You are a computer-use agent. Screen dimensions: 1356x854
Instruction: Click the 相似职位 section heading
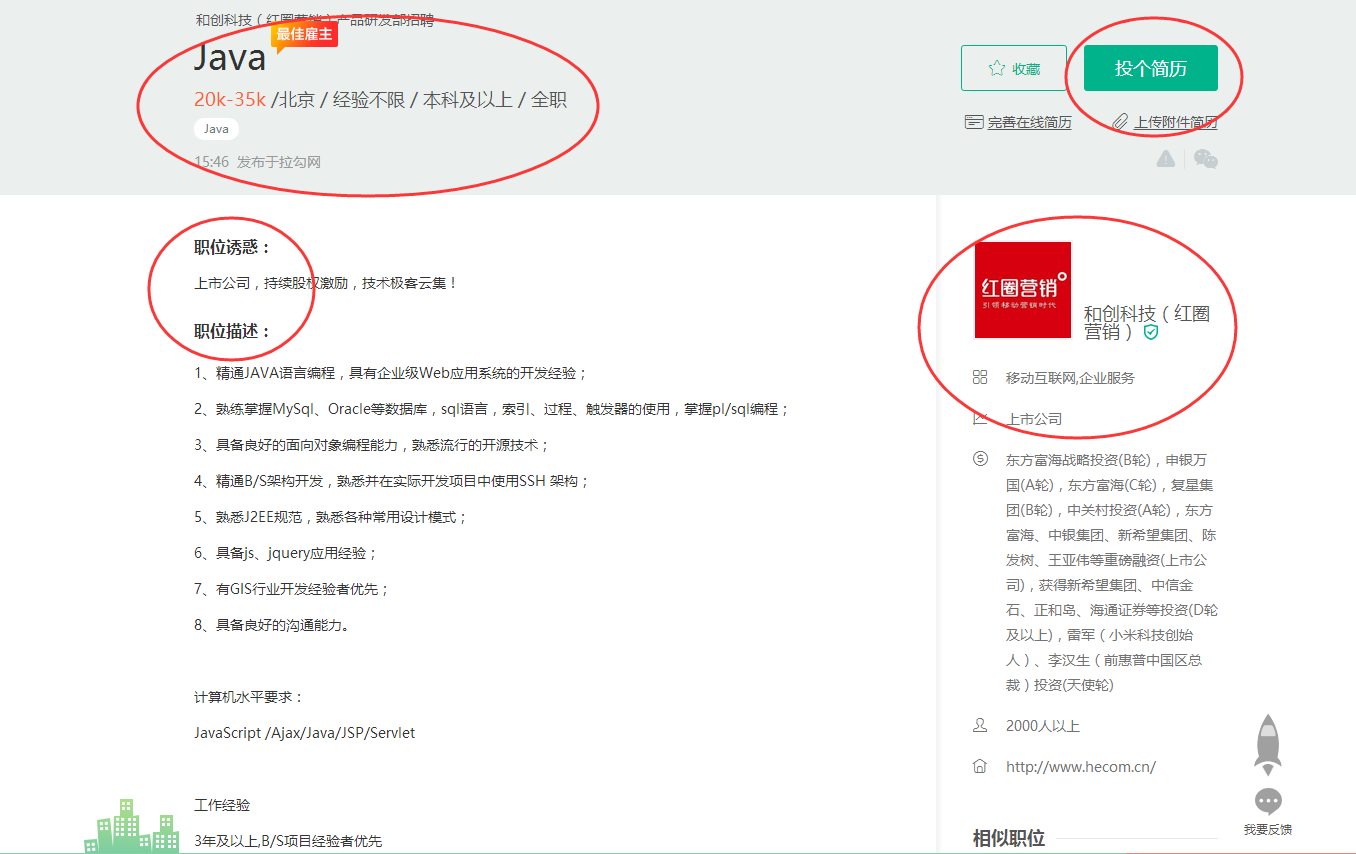tap(1008, 838)
